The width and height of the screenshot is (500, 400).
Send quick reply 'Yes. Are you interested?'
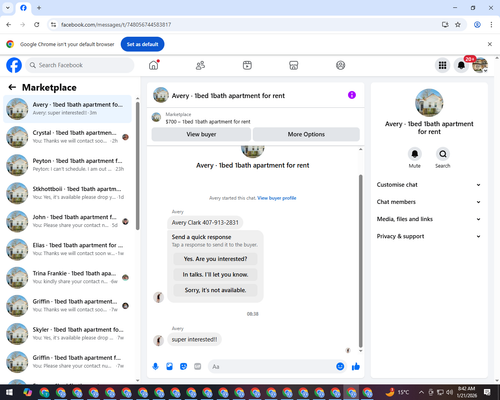pyautogui.click(x=215, y=259)
